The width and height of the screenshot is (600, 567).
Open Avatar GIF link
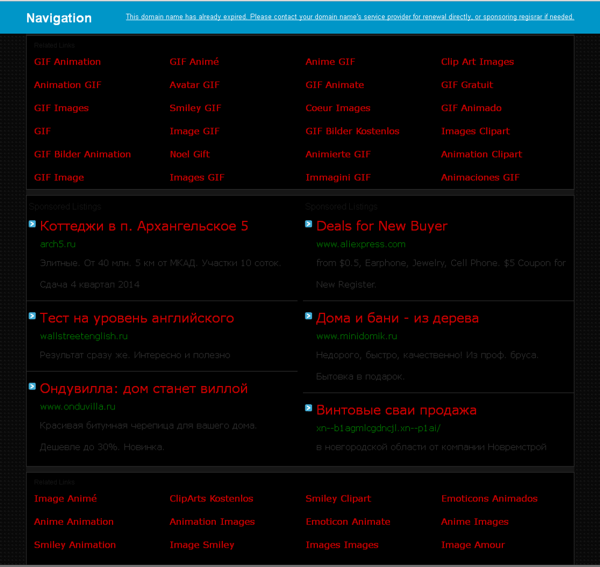click(194, 85)
